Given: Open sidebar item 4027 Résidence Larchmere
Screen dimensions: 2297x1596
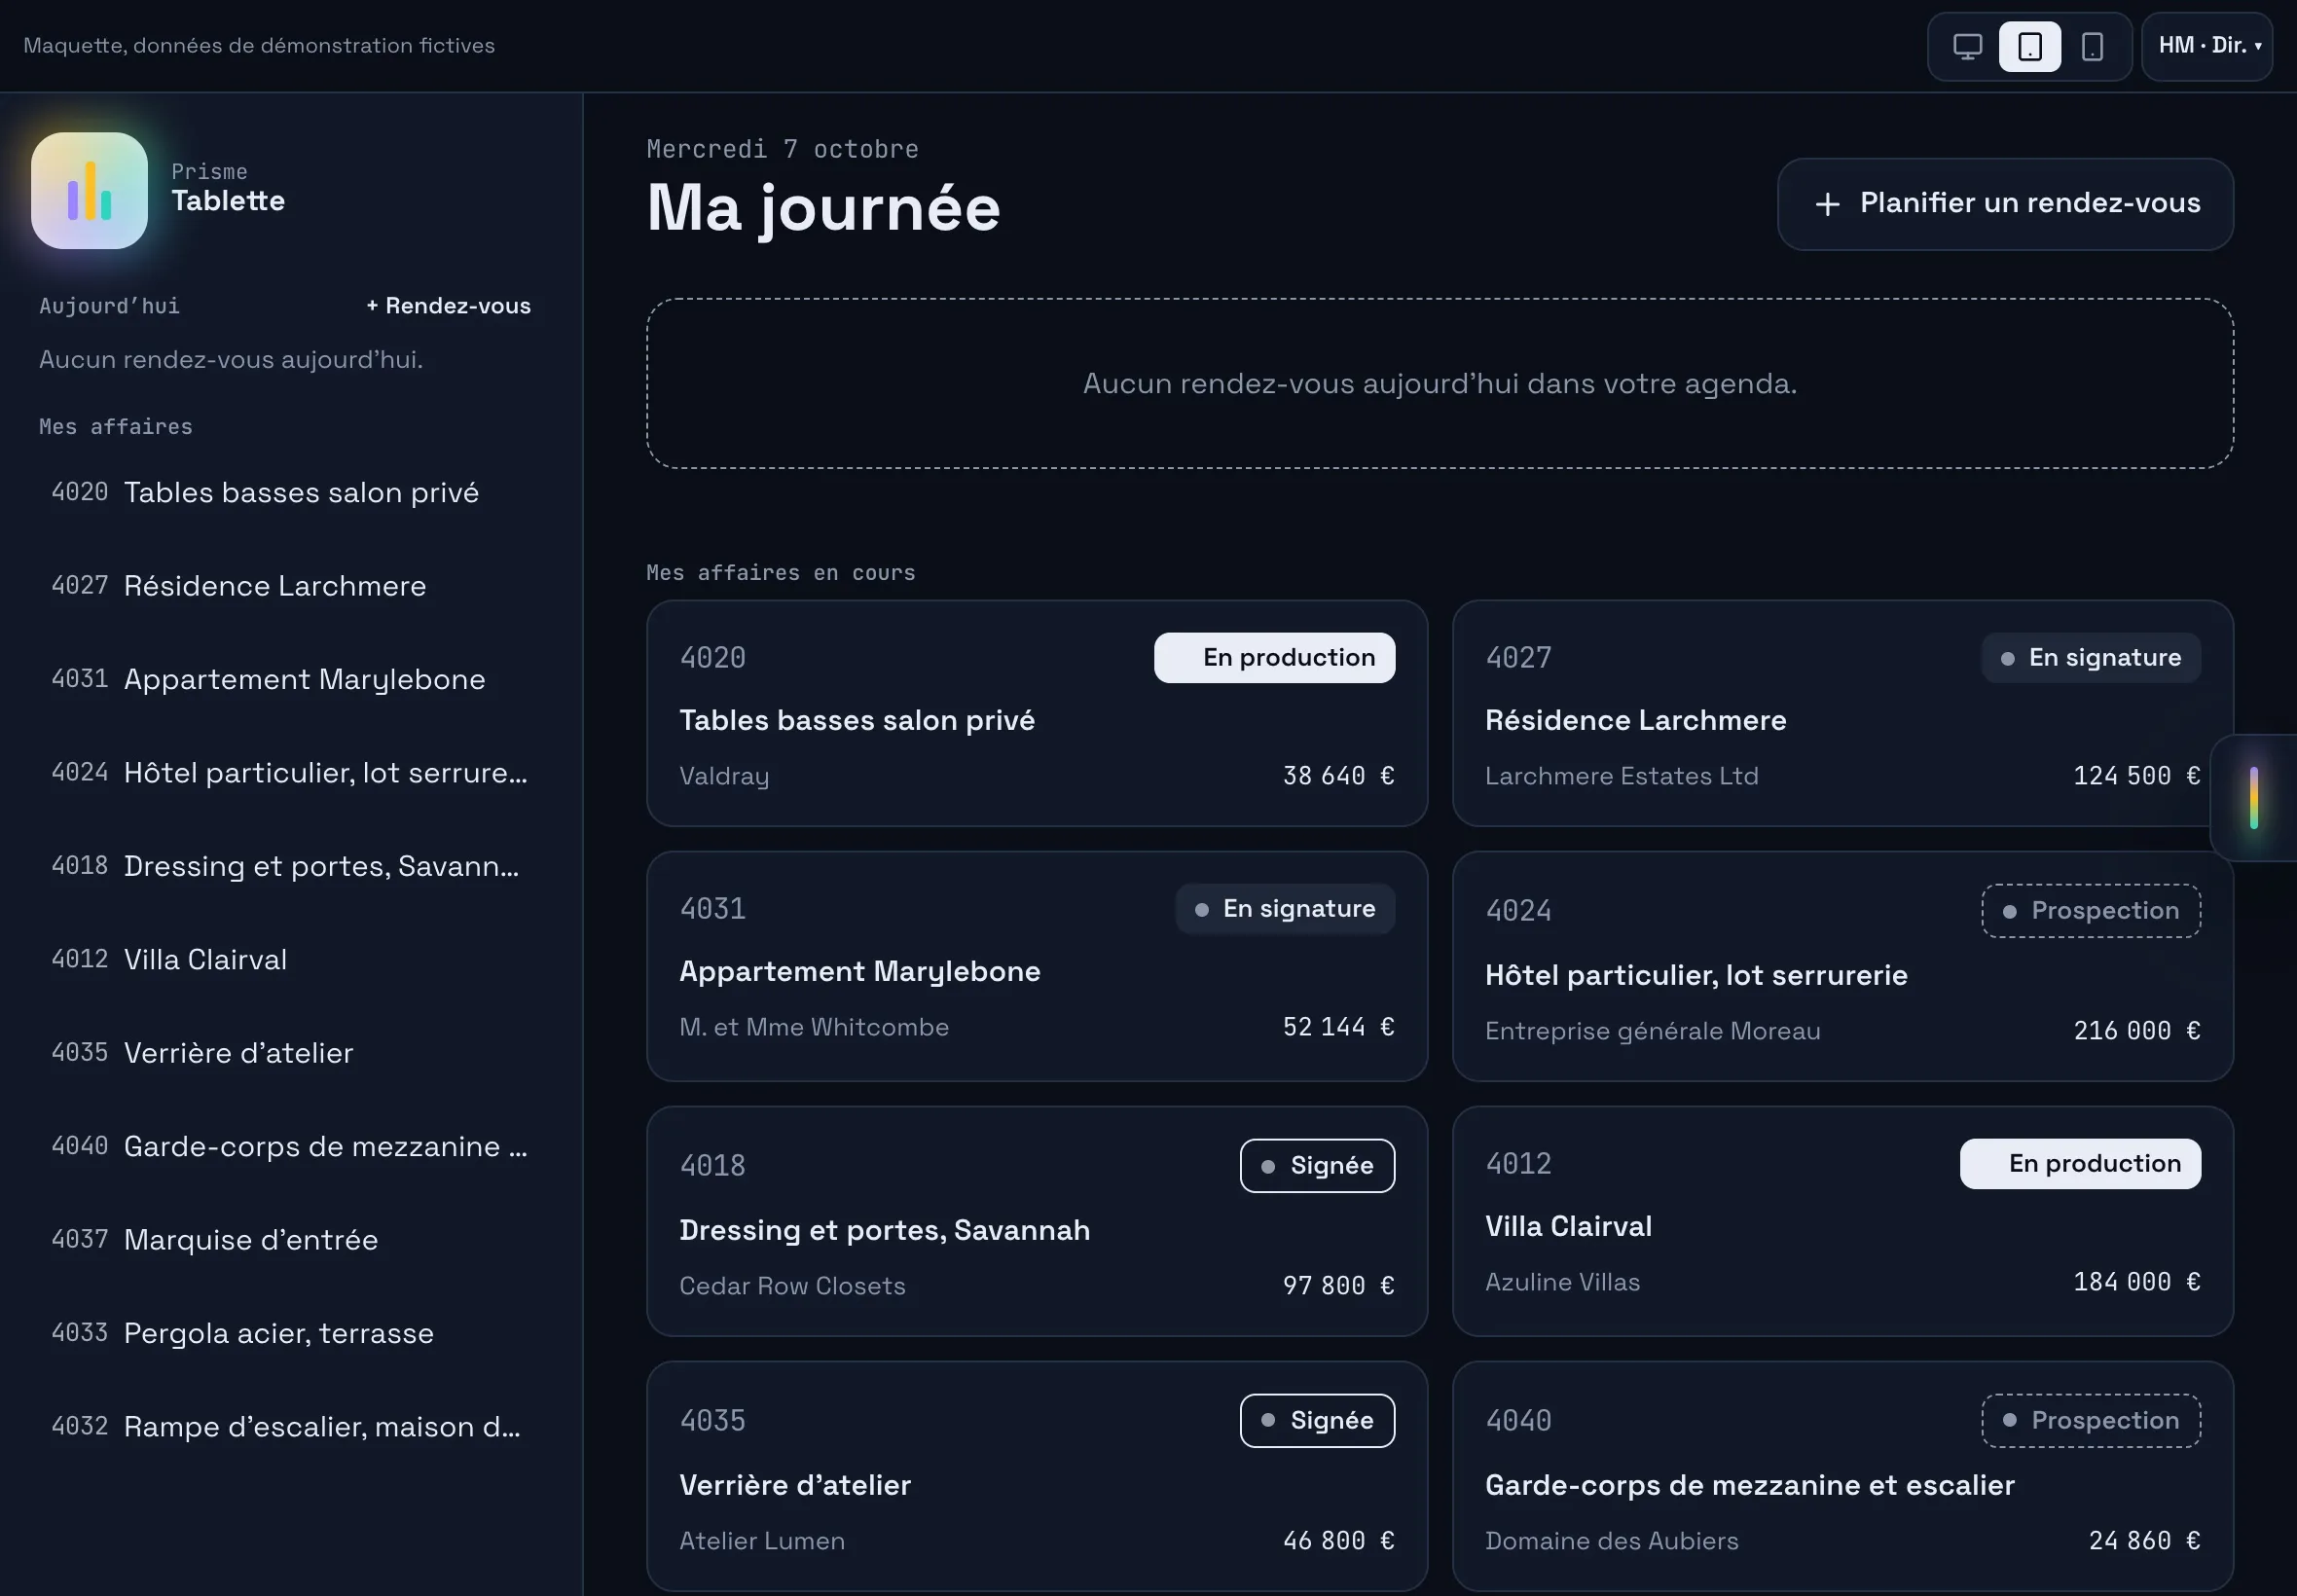Looking at the screenshot, I should pos(291,585).
